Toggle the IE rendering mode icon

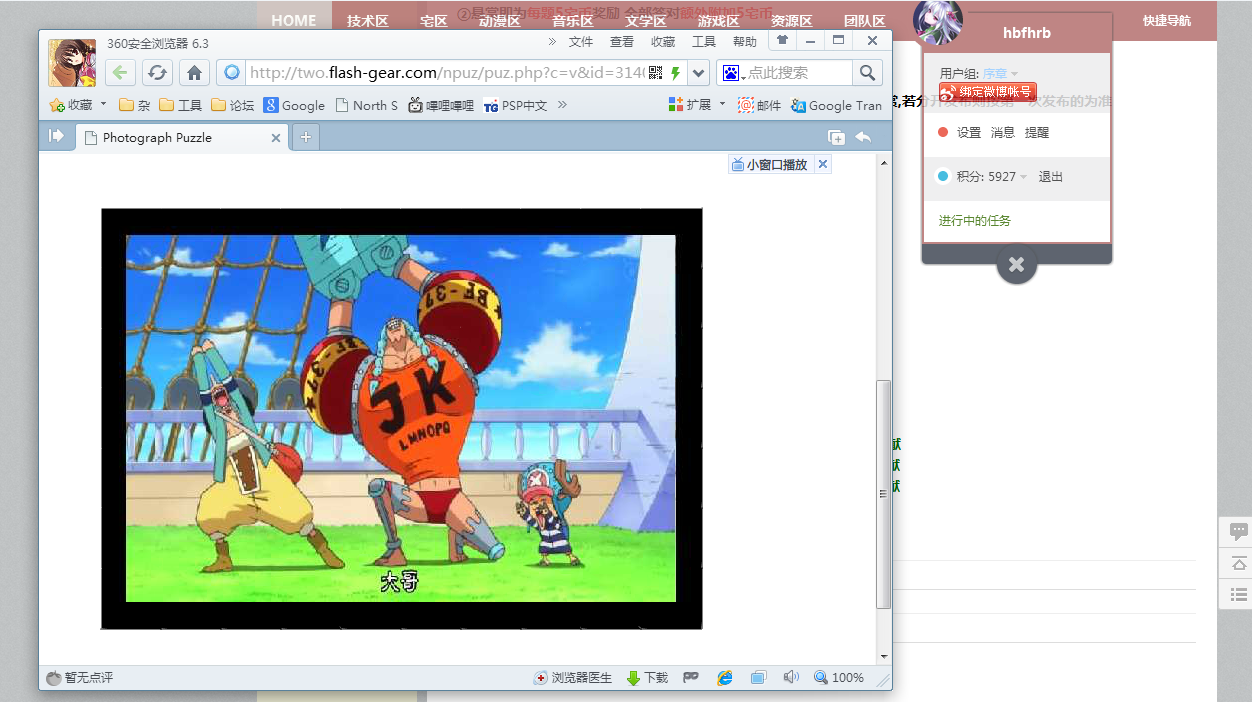724,678
